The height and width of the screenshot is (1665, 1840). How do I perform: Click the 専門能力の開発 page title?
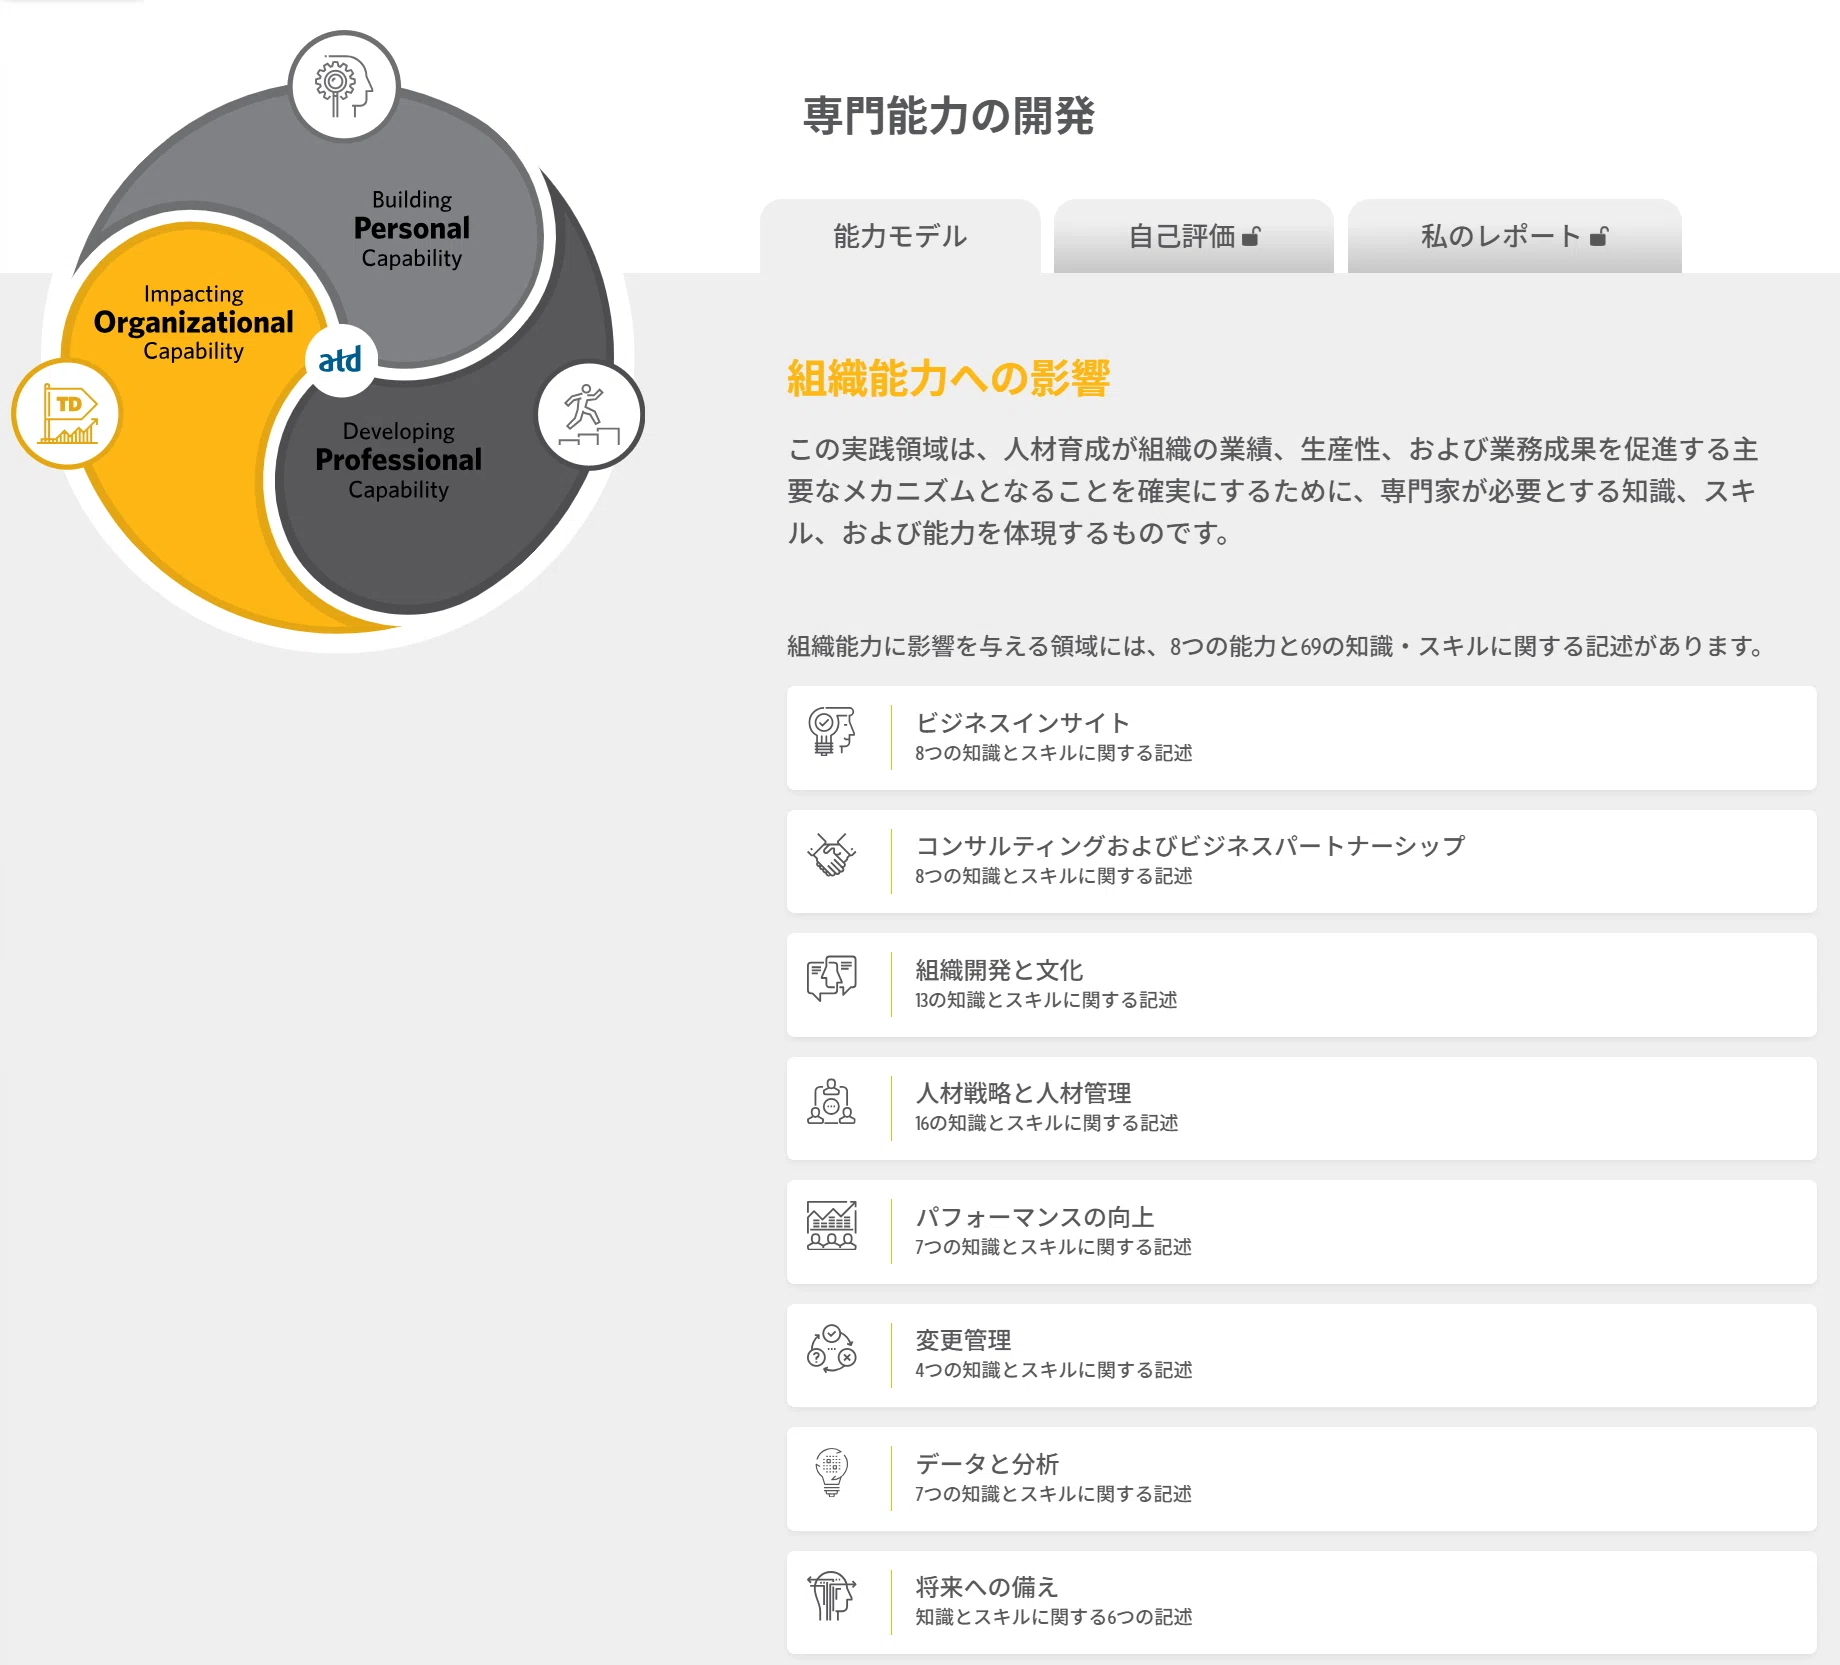tap(948, 116)
